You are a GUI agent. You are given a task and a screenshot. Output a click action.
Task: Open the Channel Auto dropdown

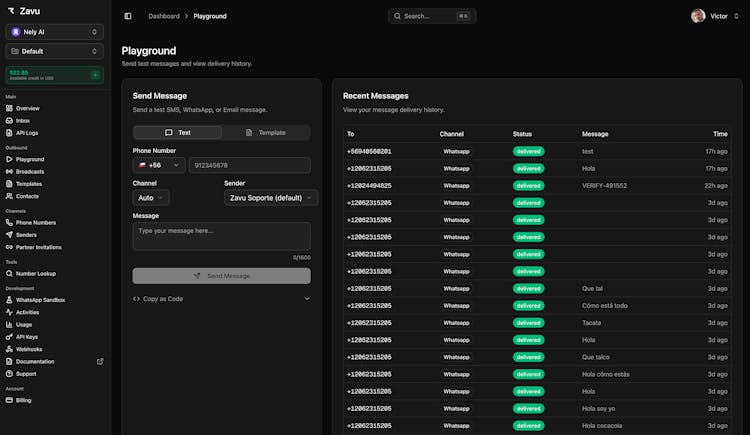(x=150, y=198)
